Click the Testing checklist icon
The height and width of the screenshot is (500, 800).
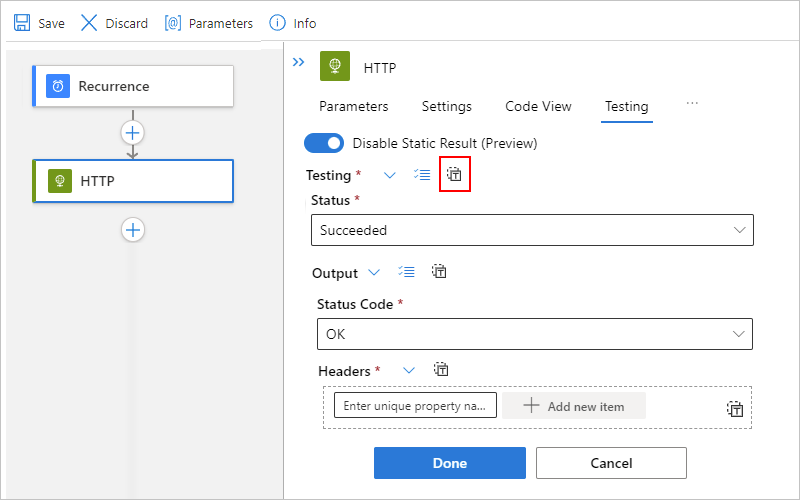click(x=422, y=175)
